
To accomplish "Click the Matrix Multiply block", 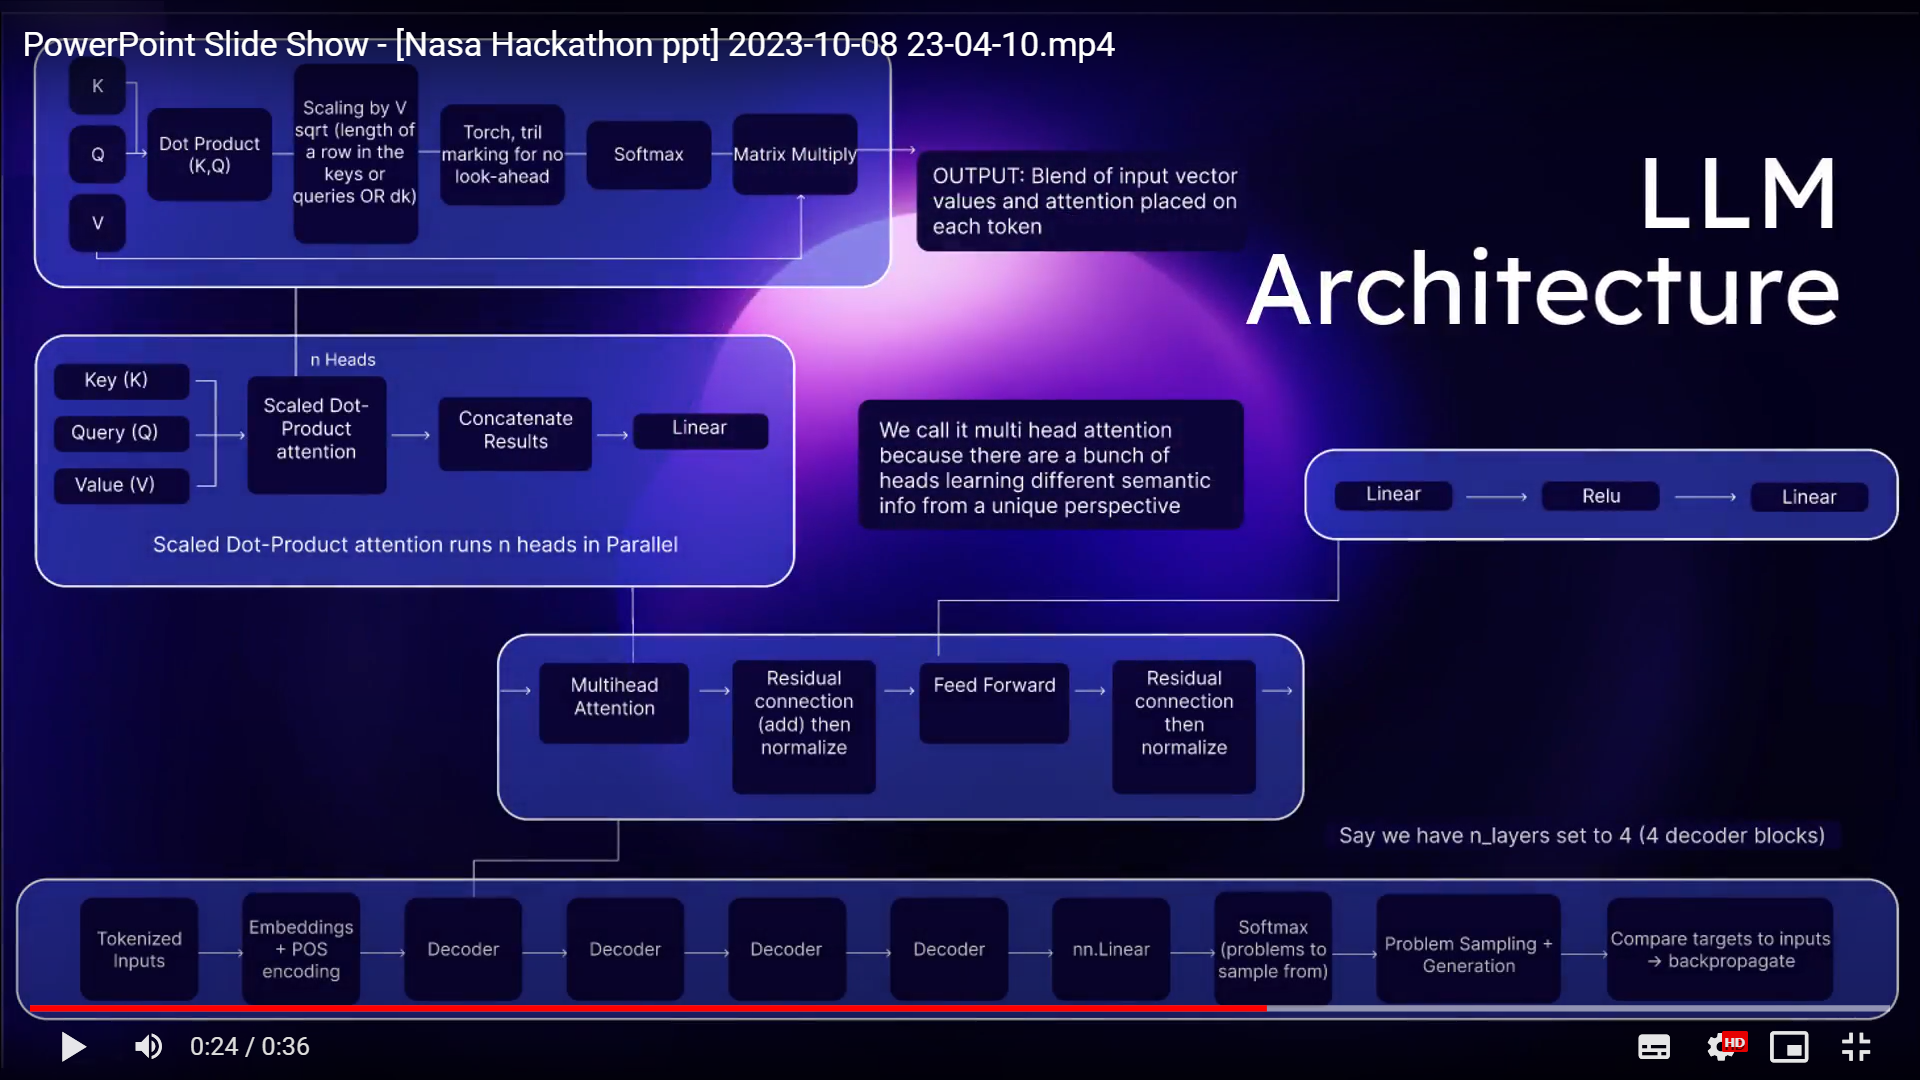I will point(795,154).
